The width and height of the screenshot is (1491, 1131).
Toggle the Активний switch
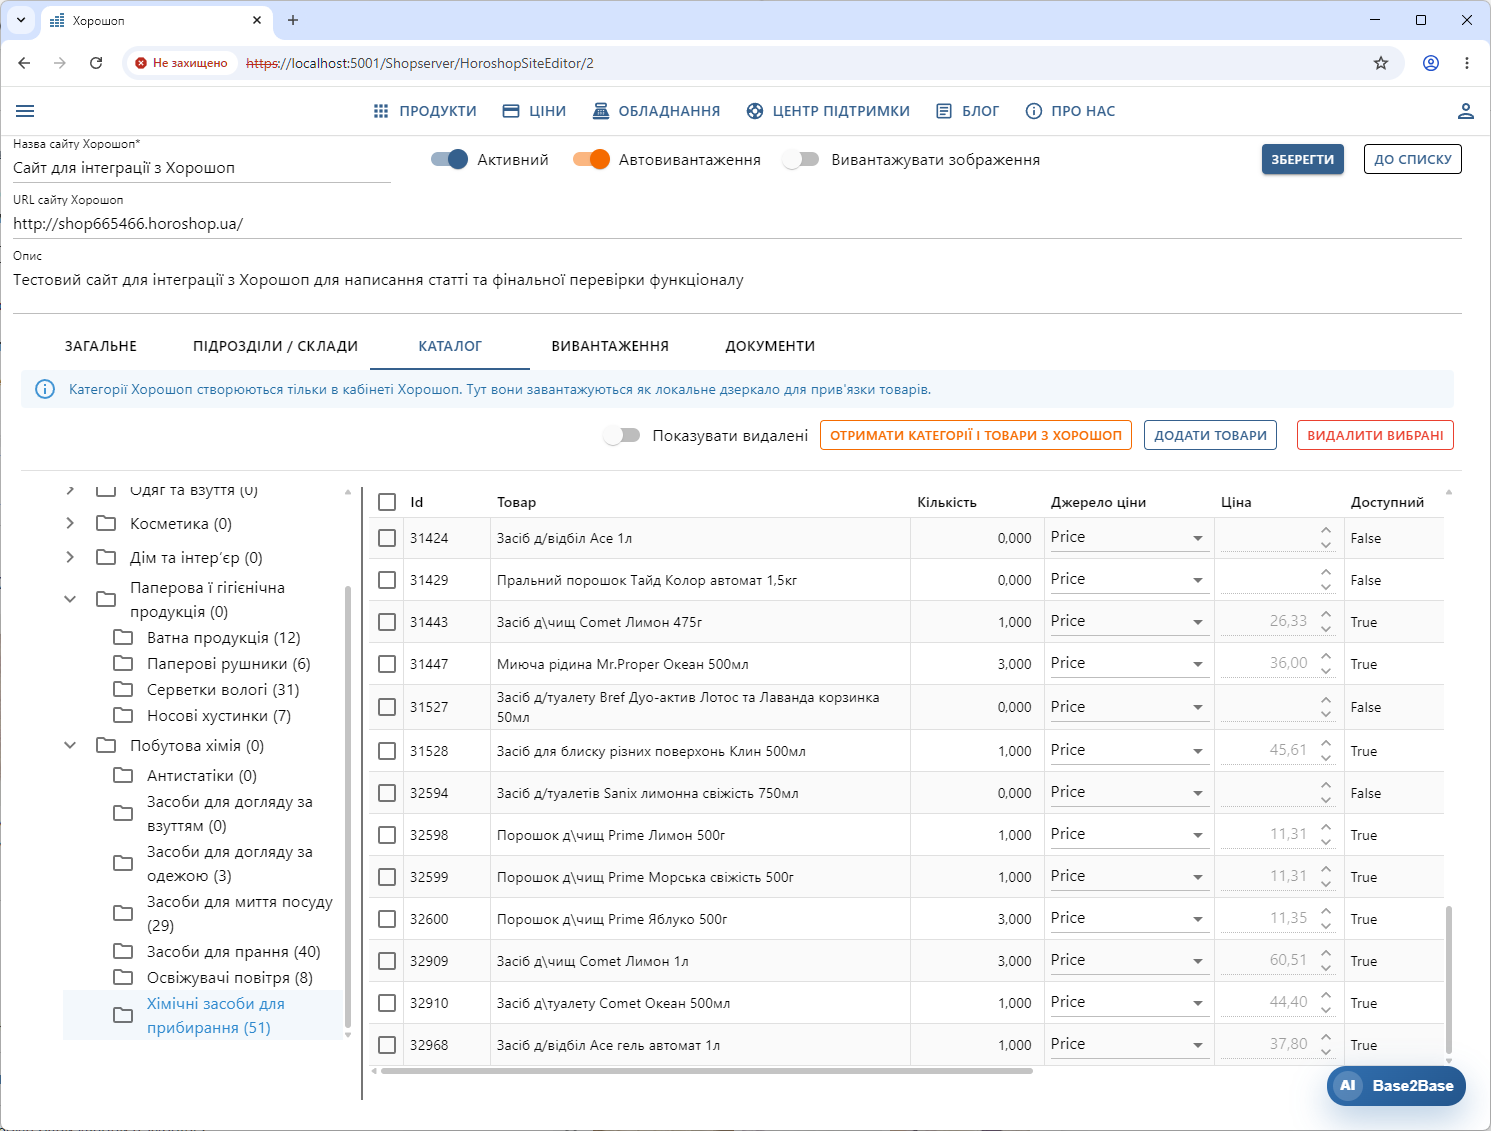[449, 159]
